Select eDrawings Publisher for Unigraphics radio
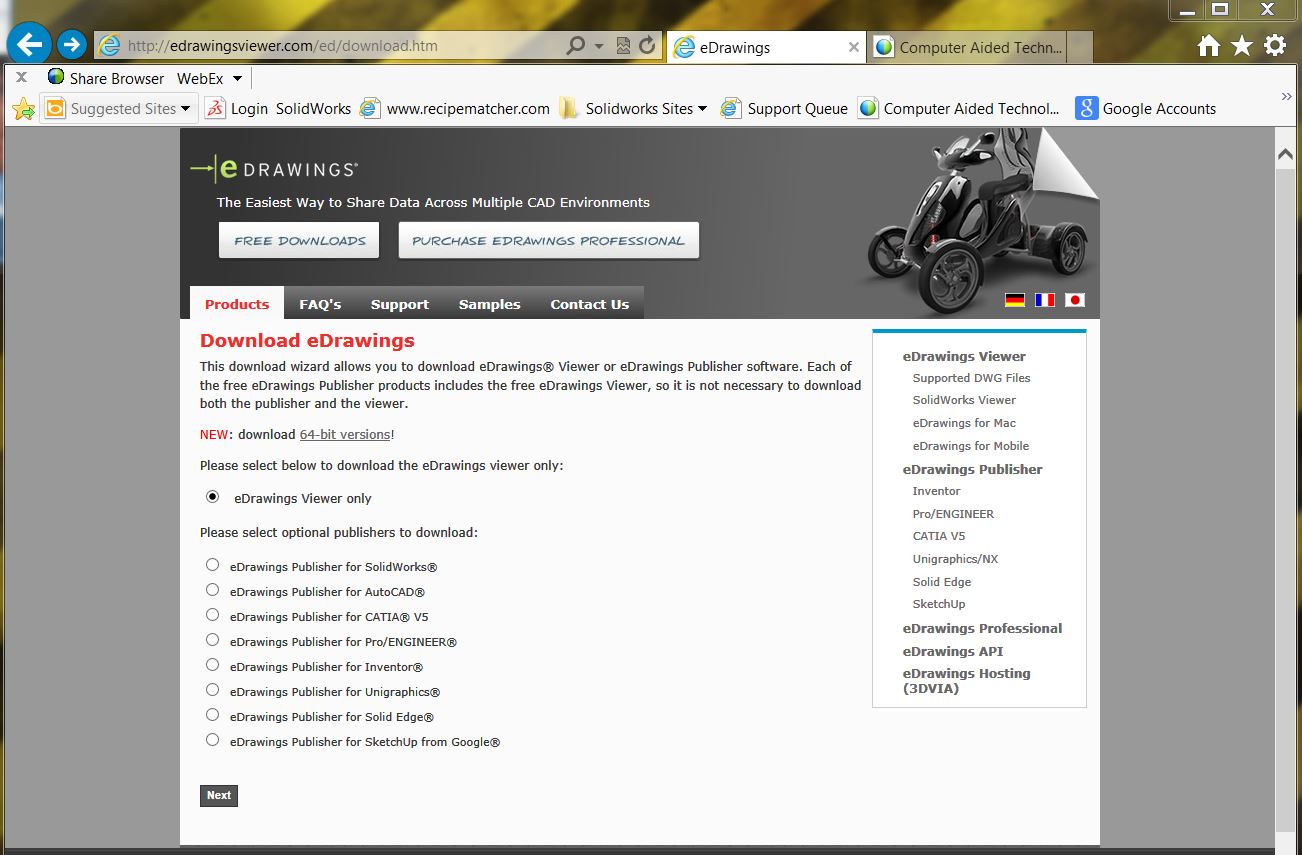 (212, 690)
